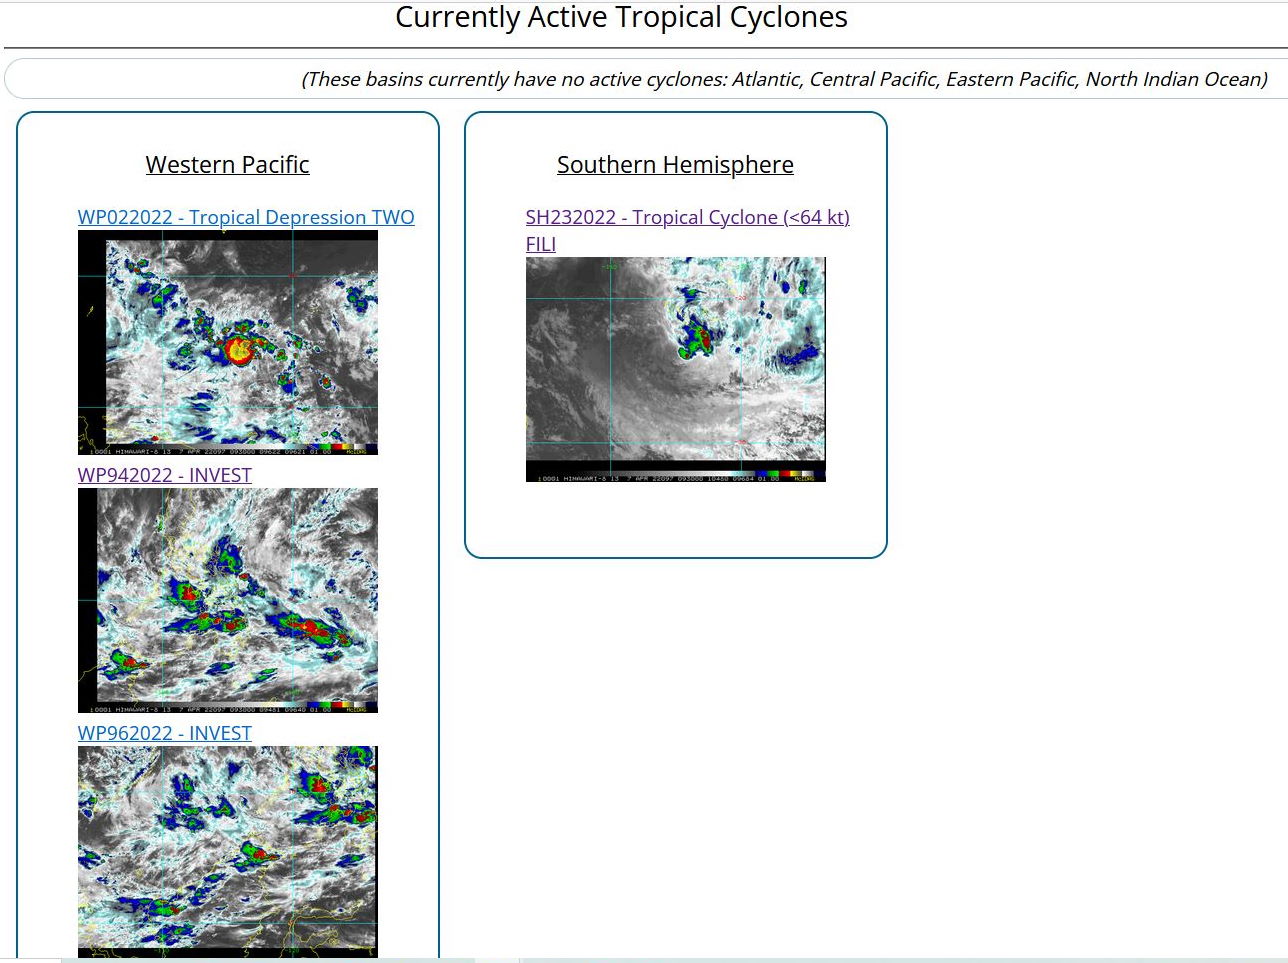
Task: Open the WP942022 INVEST link
Action: coord(164,475)
